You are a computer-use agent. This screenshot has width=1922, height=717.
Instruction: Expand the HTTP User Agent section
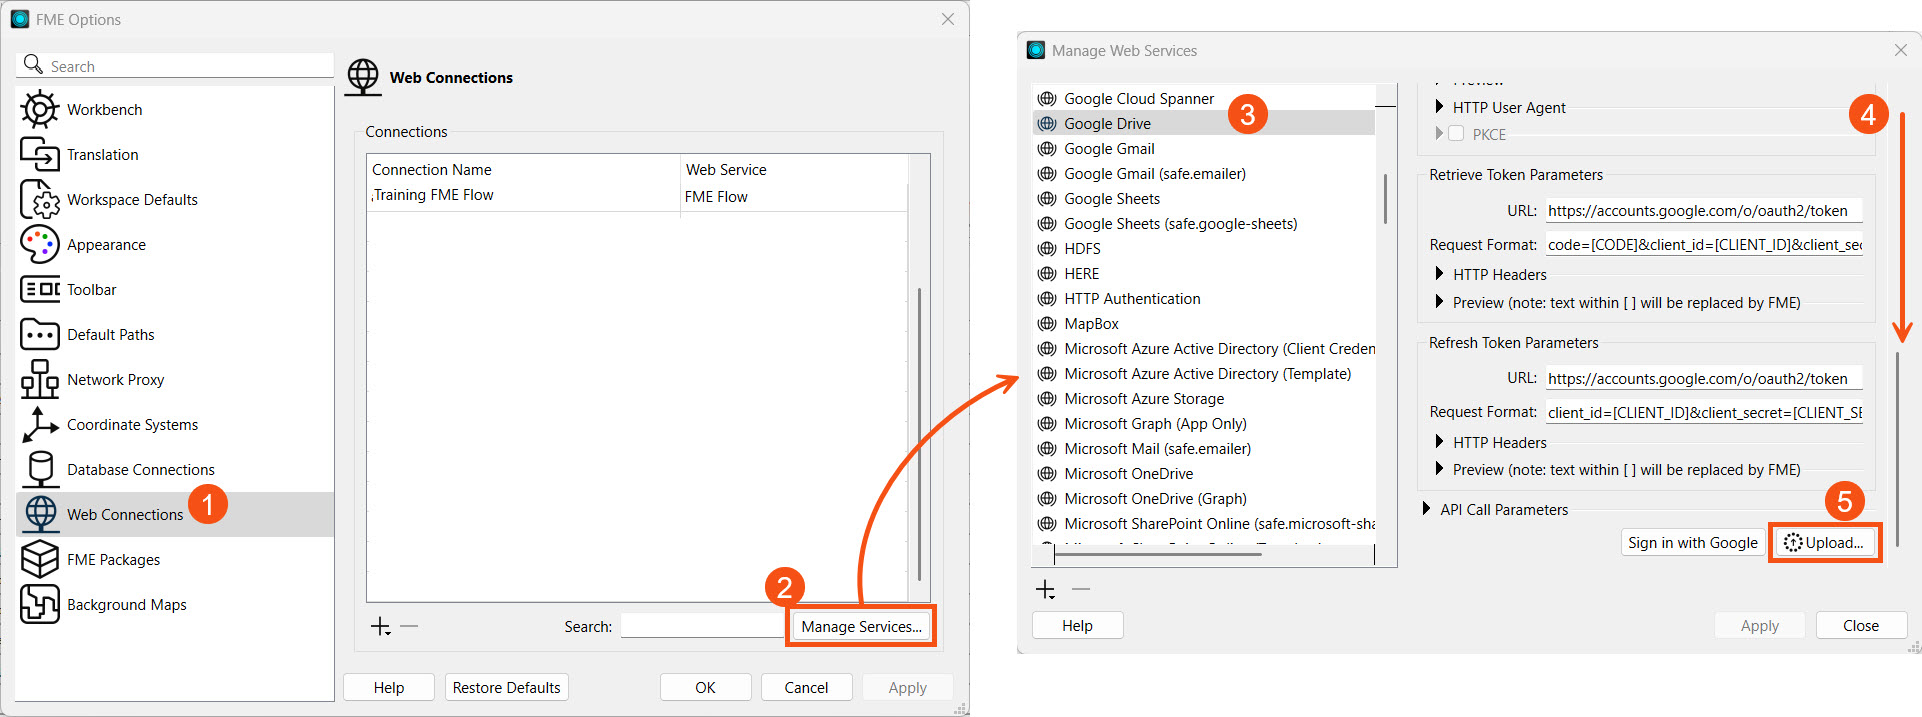point(1439,107)
